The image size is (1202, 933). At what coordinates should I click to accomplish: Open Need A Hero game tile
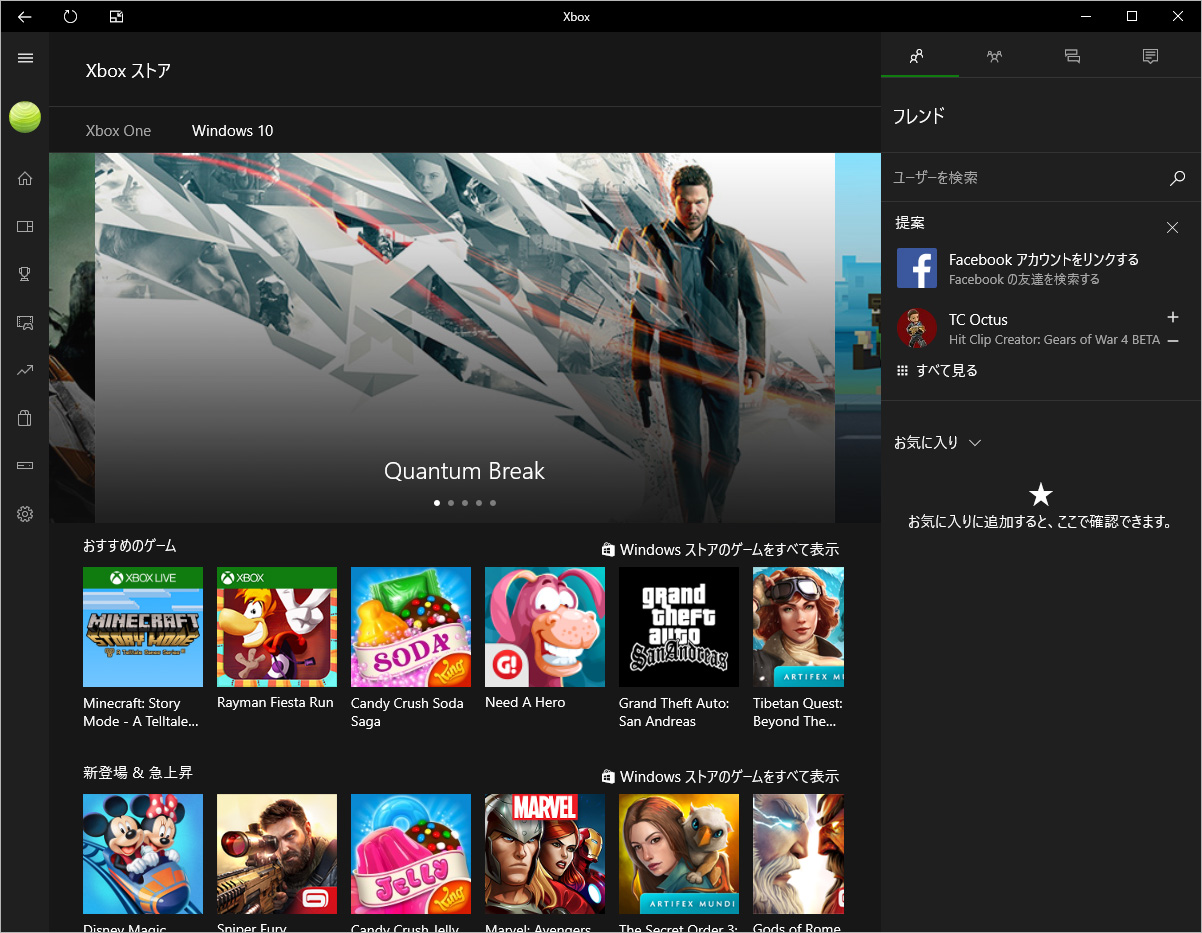pos(545,639)
